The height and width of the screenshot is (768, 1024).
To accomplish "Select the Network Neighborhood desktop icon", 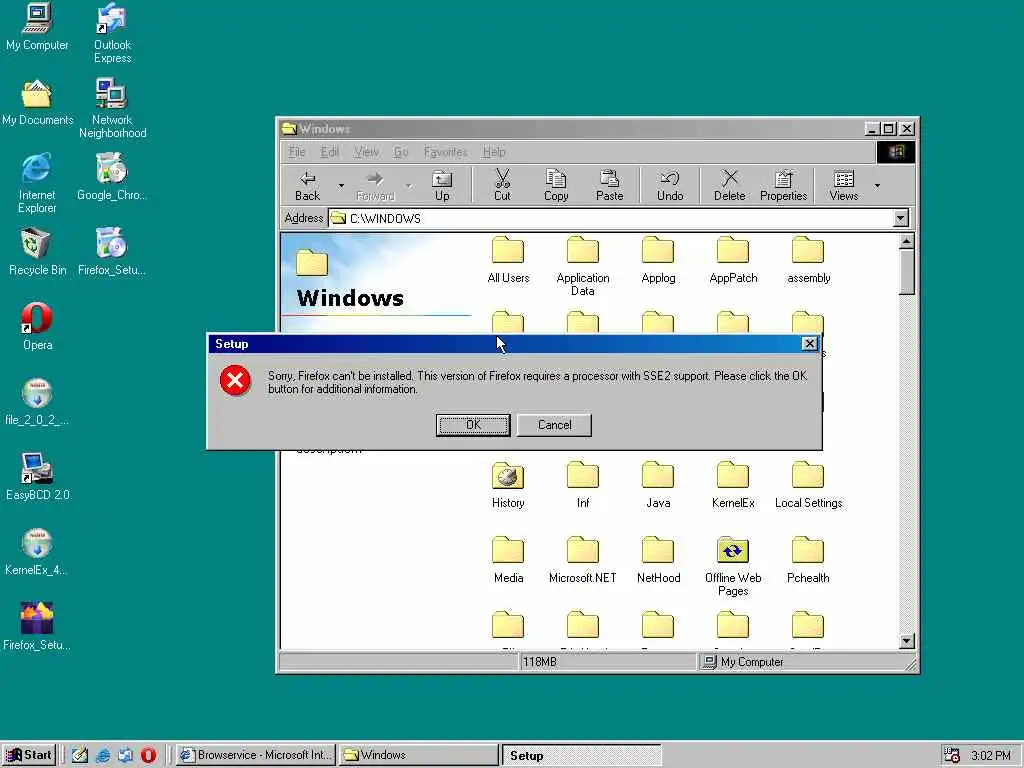I will pyautogui.click(x=112, y=108).
